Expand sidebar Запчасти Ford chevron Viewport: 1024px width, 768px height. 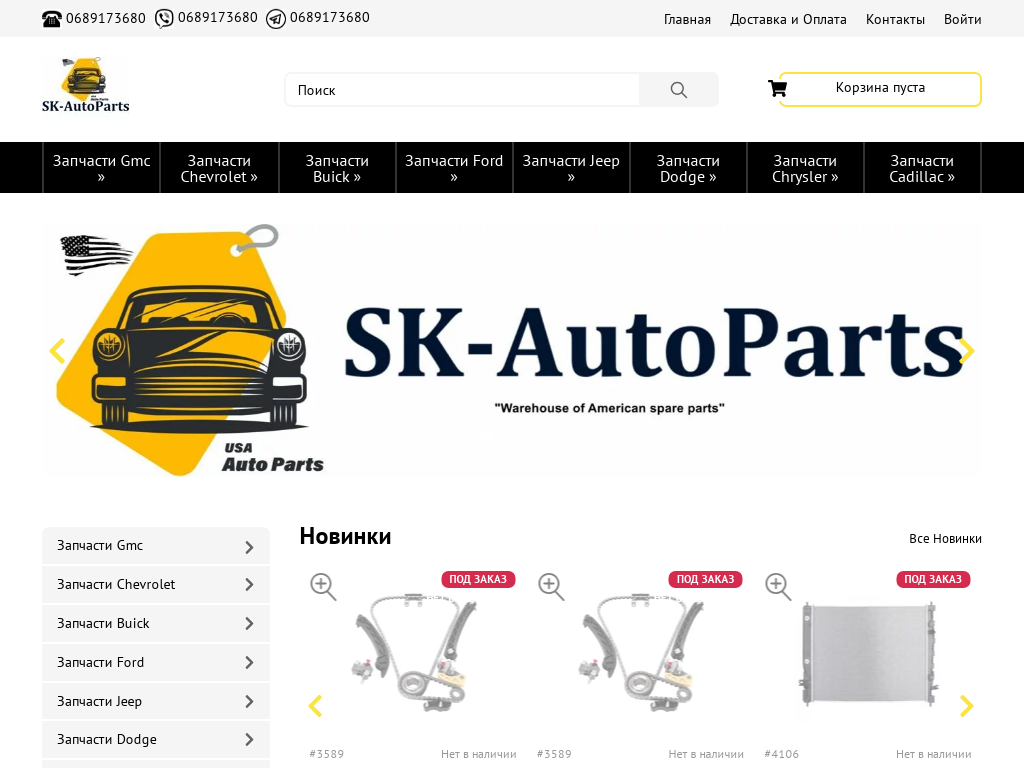point(249,663)
